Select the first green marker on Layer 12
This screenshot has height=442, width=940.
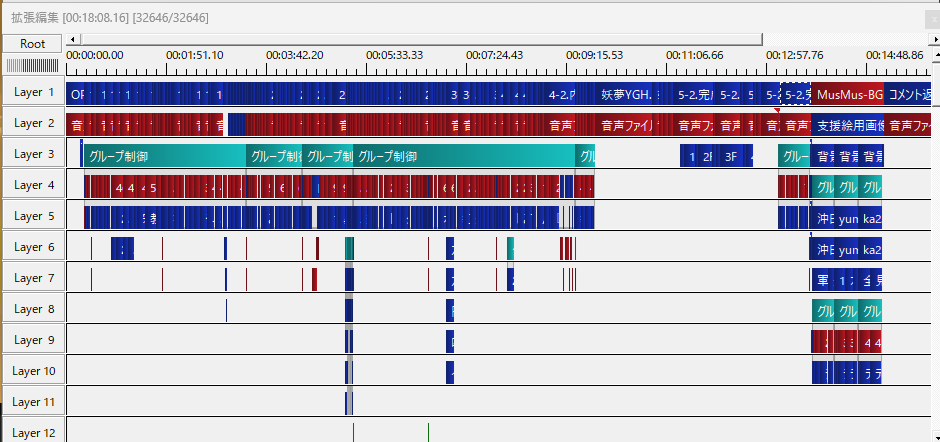coord(353,432)
